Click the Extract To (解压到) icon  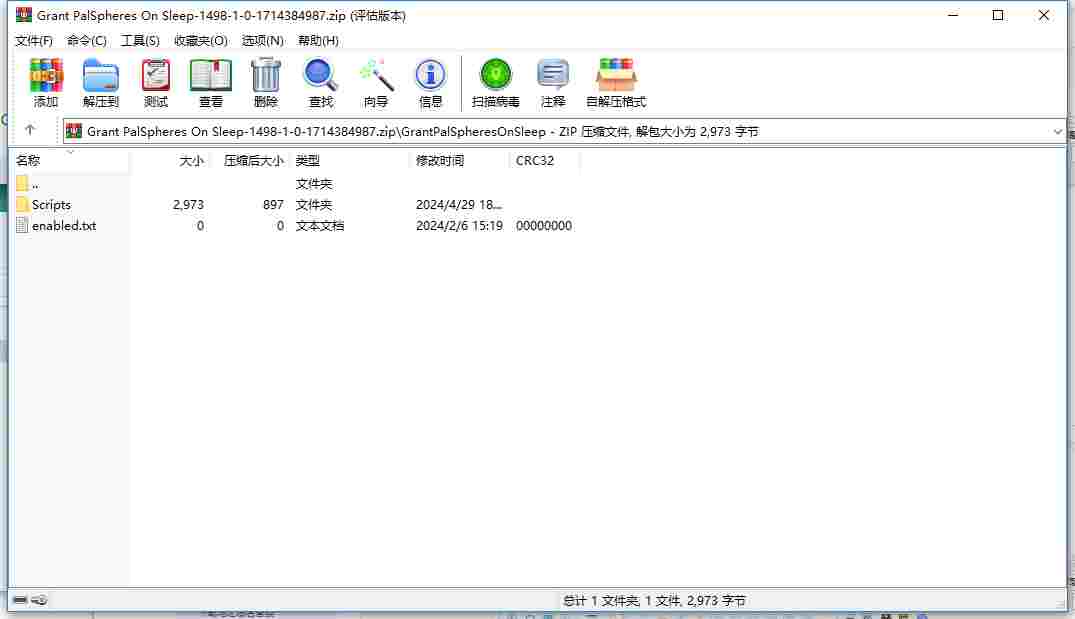(101, 75)
